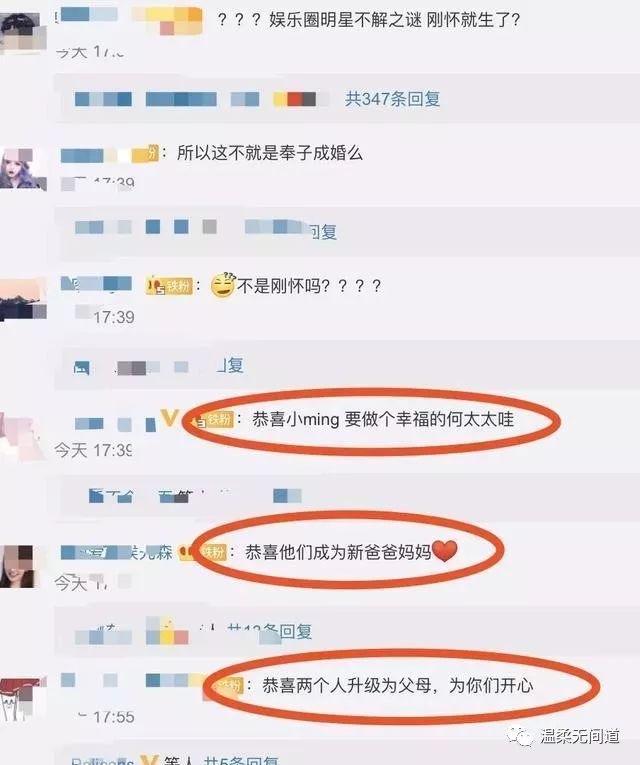Viewport: 640px width, 765px height.
Task: Tap the V badge in the bottom reply row
Action: (149, 760)
